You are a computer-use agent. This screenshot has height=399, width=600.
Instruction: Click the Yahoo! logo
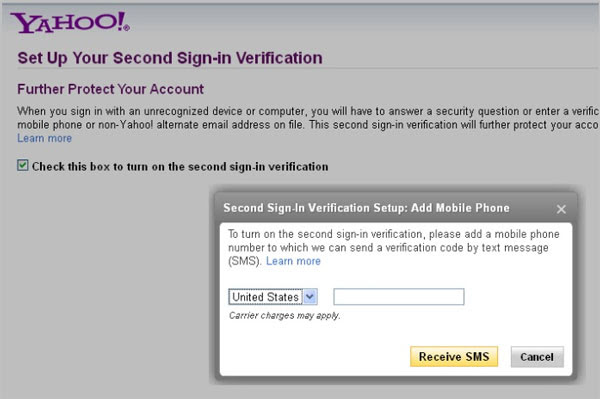(x=70, y=22)
